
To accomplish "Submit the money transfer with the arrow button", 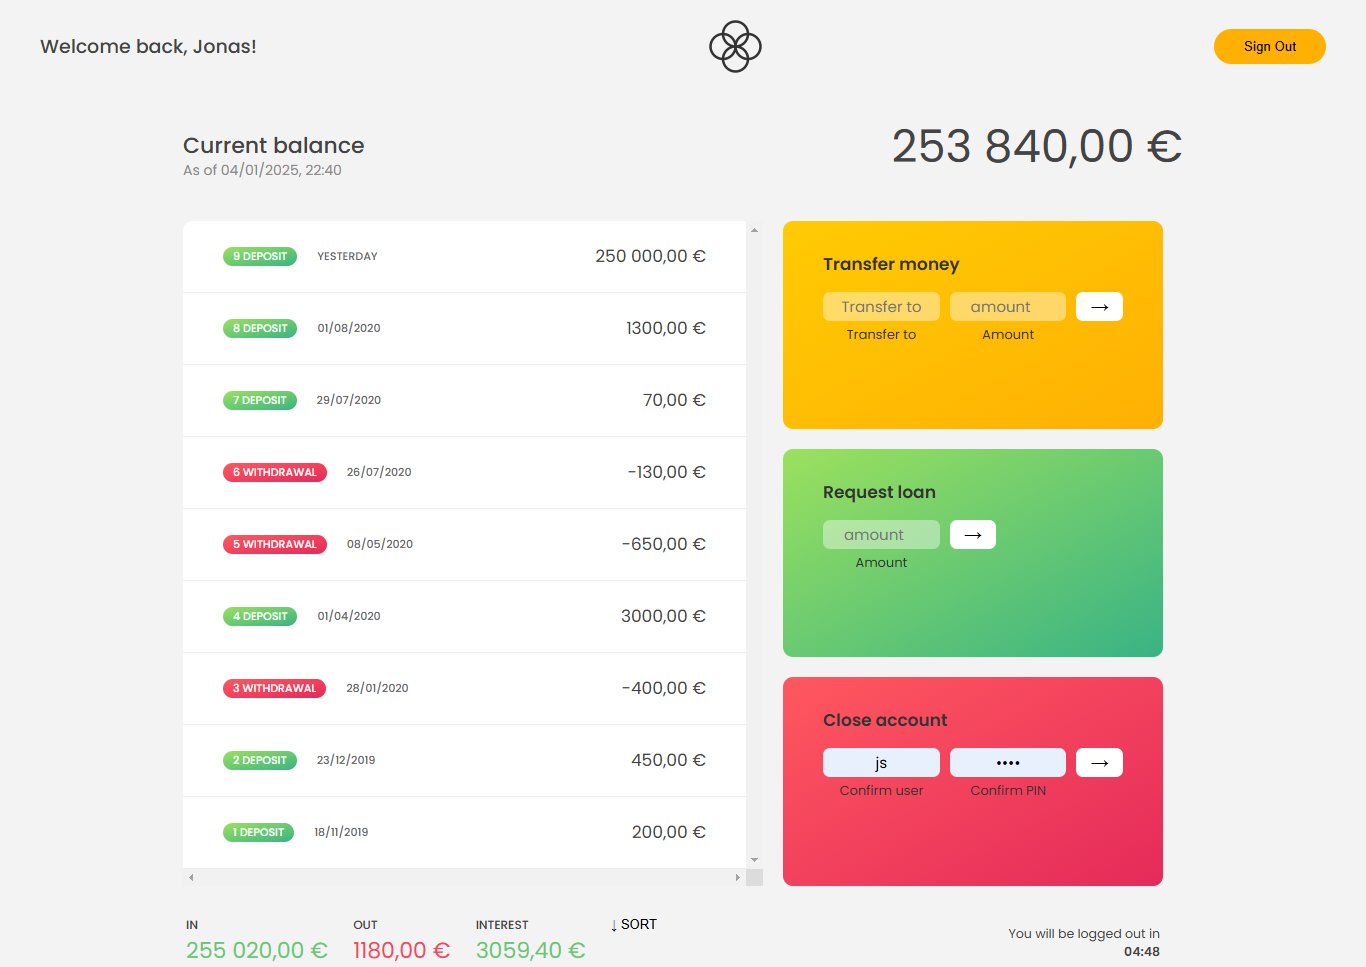I will coord(1099,307).
